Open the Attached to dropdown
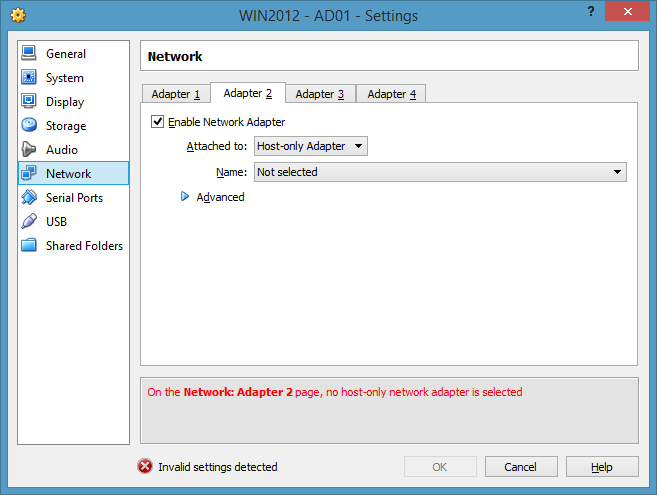 coord(310,146)
